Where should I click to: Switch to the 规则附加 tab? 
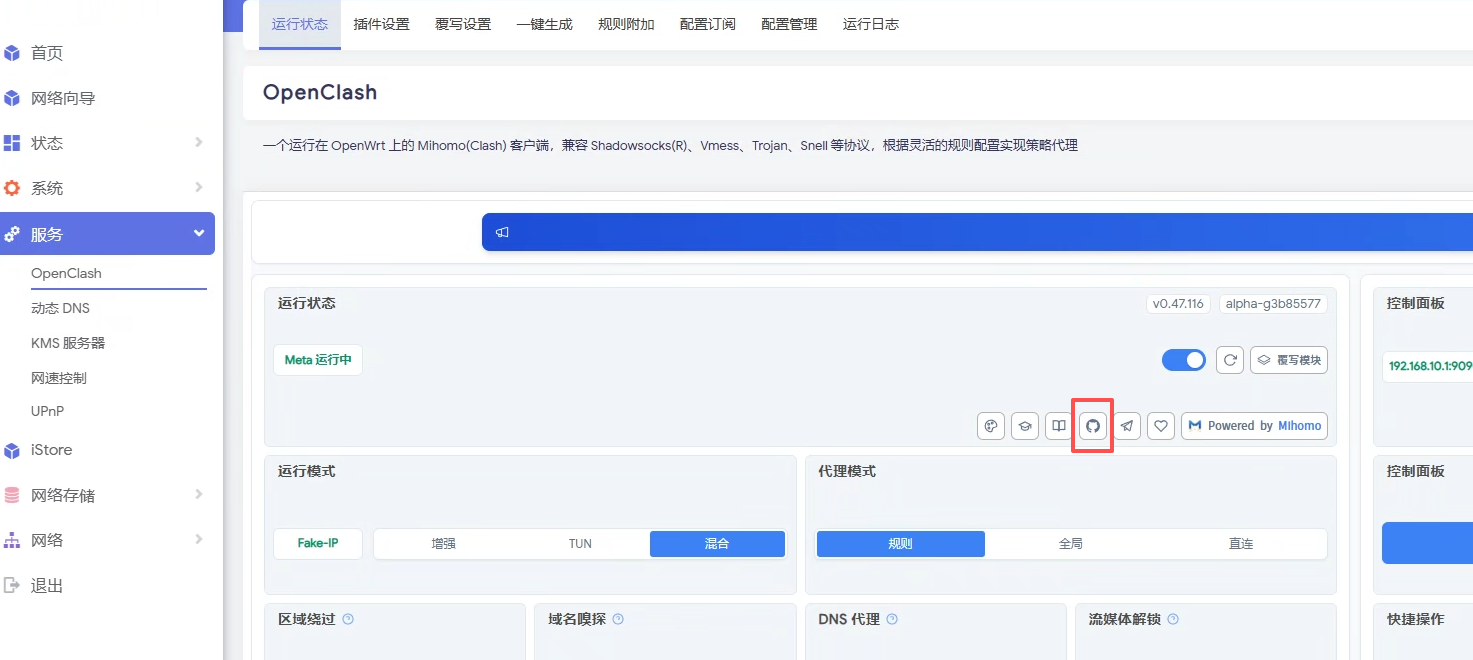(626, 24)
